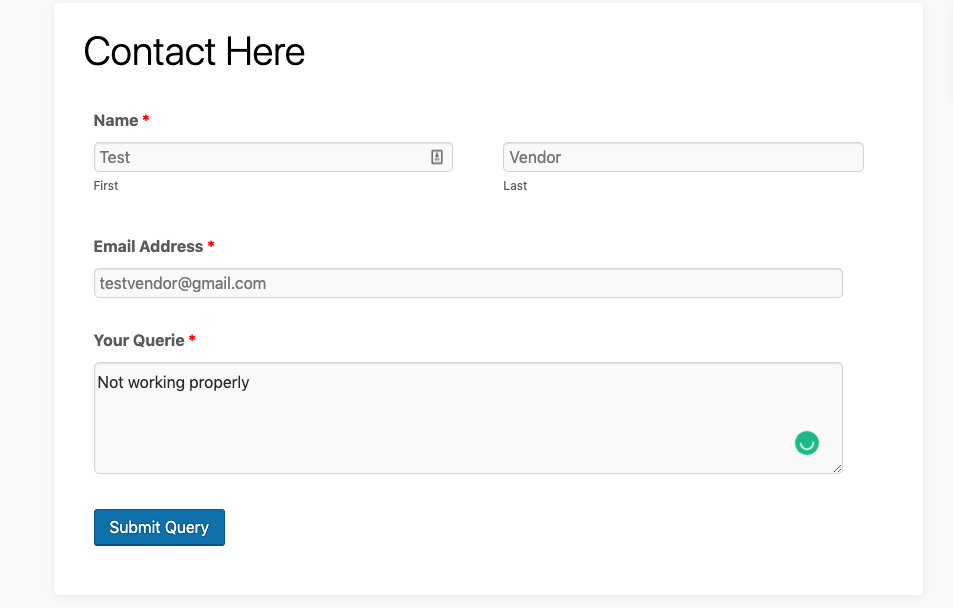Image resolution: width=953 pixels, height=608 pixels.
Task: Click the Submit Query button
Action: (x=159, y=527)
